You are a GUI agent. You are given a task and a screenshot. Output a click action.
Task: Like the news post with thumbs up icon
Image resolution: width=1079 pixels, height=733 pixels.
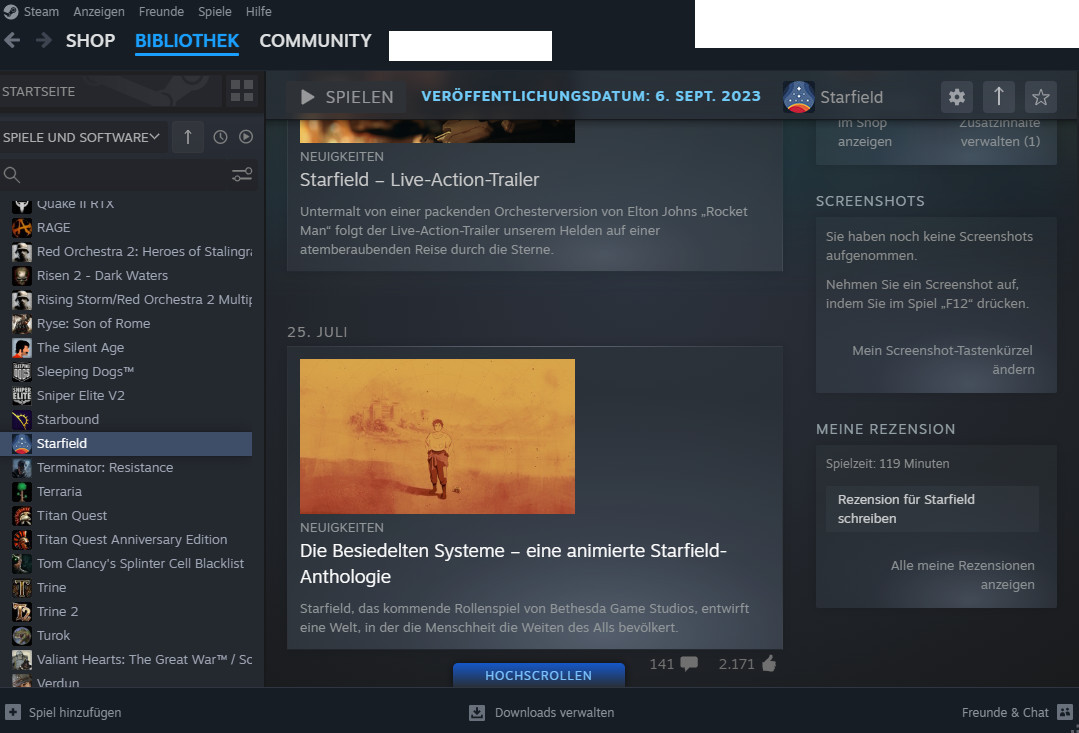point(769,663)
